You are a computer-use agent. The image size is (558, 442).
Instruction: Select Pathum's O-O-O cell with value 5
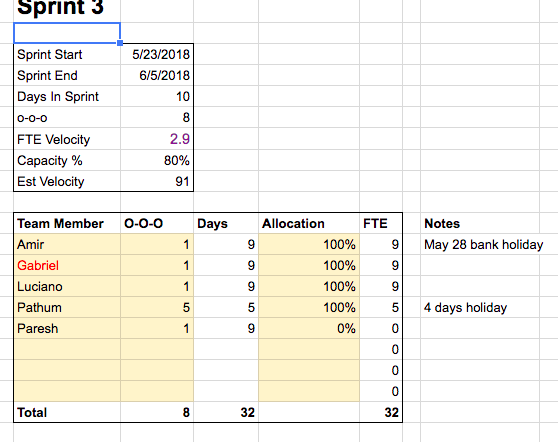pyautogui.click(x=157, y=307)
